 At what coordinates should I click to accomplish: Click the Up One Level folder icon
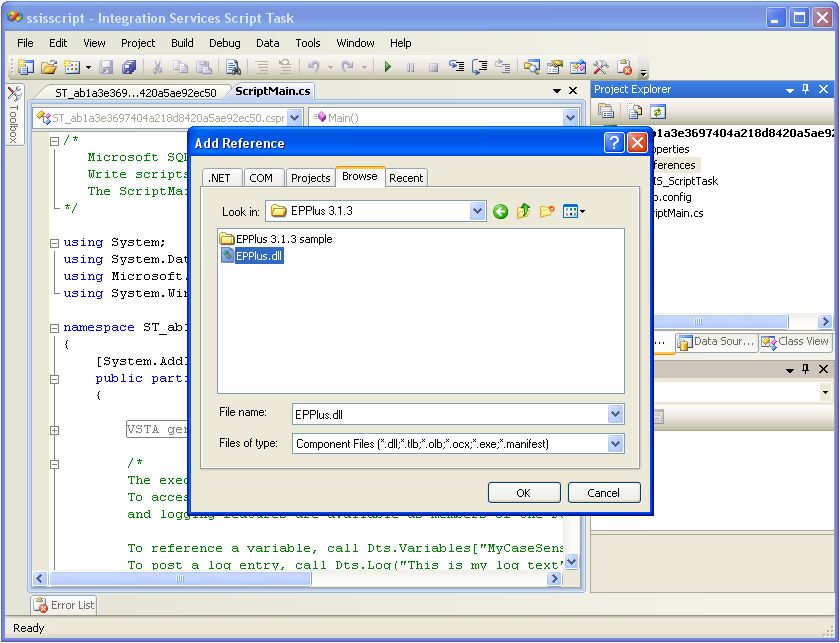coord(523,211)
